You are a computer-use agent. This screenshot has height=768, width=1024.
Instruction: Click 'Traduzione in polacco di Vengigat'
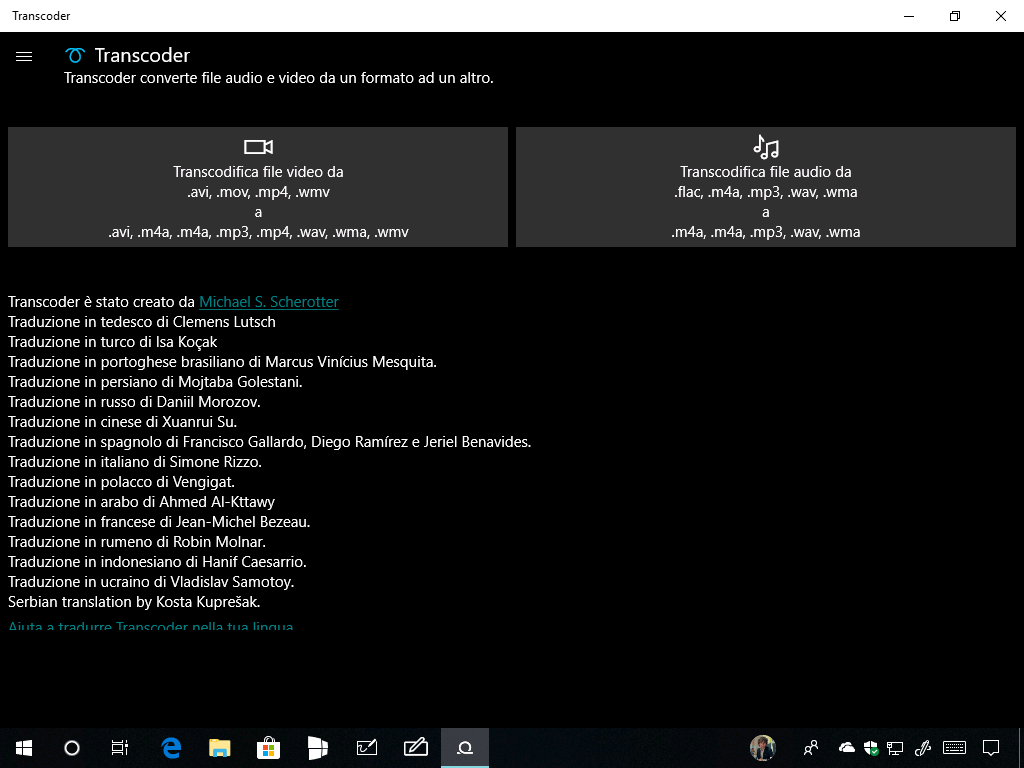121,482
